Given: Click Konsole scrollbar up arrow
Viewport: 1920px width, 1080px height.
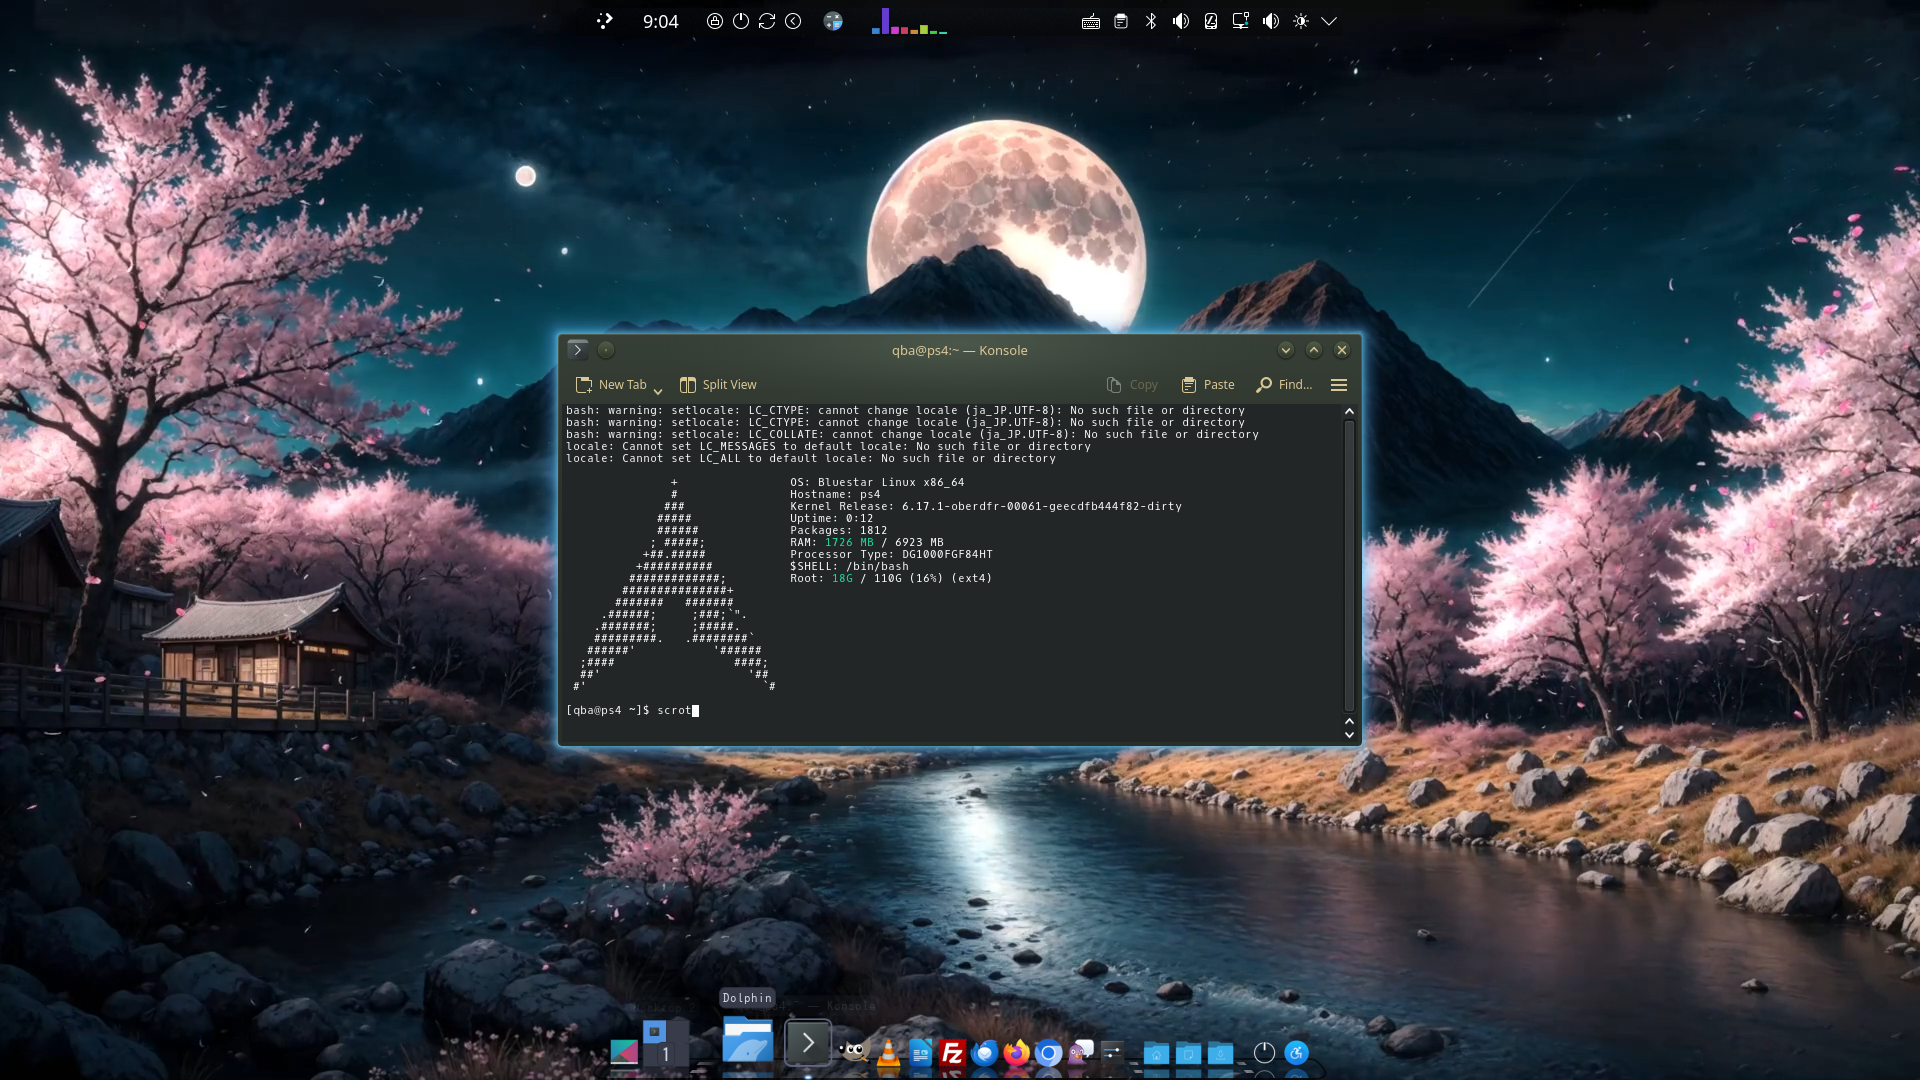Looking at the screenshot, I should 1349,411.
